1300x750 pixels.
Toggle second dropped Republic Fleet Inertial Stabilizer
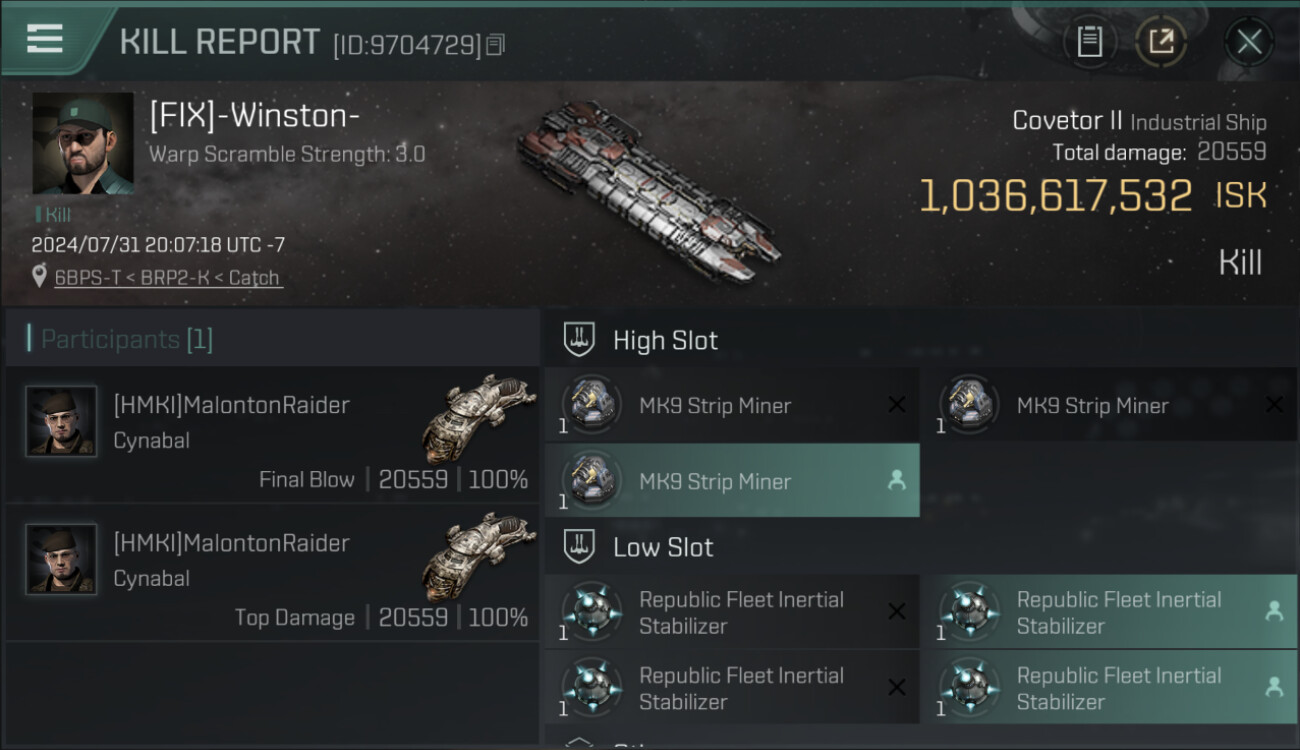1118,688
